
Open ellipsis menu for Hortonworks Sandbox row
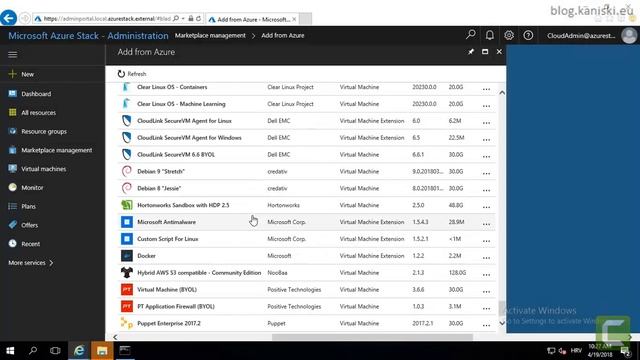tap(486, 207)
